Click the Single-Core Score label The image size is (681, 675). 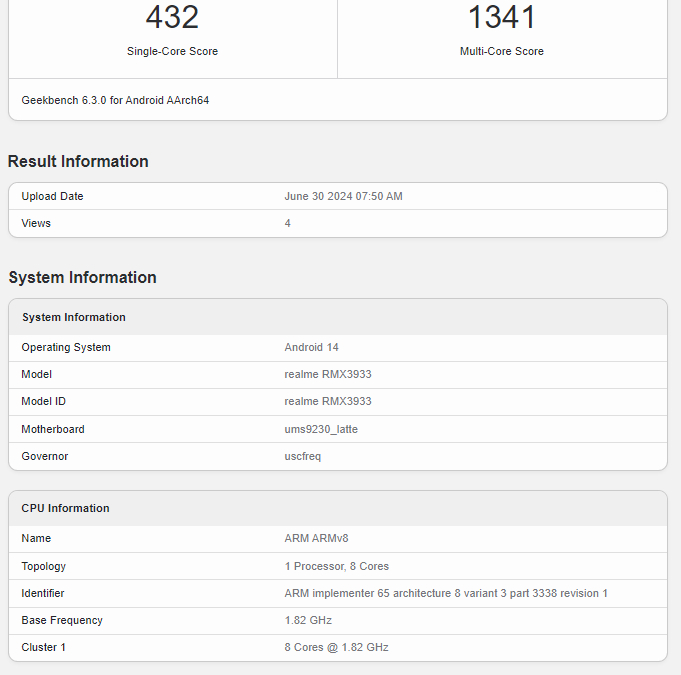coord(172,51)
